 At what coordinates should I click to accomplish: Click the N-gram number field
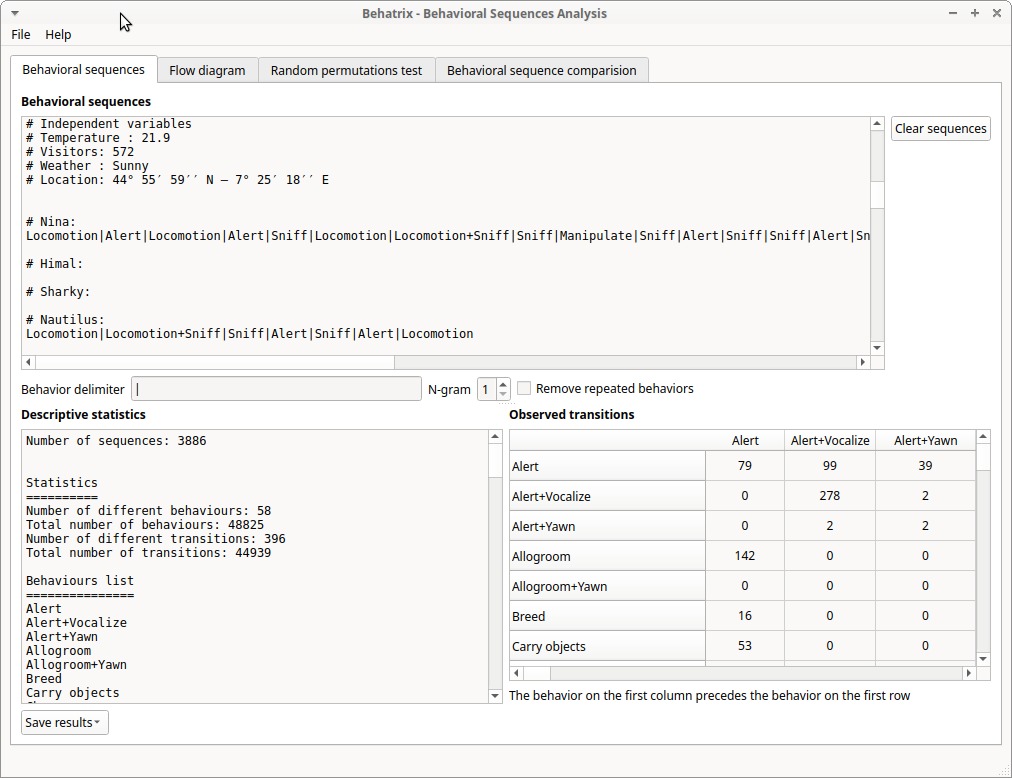pos(487,389)
